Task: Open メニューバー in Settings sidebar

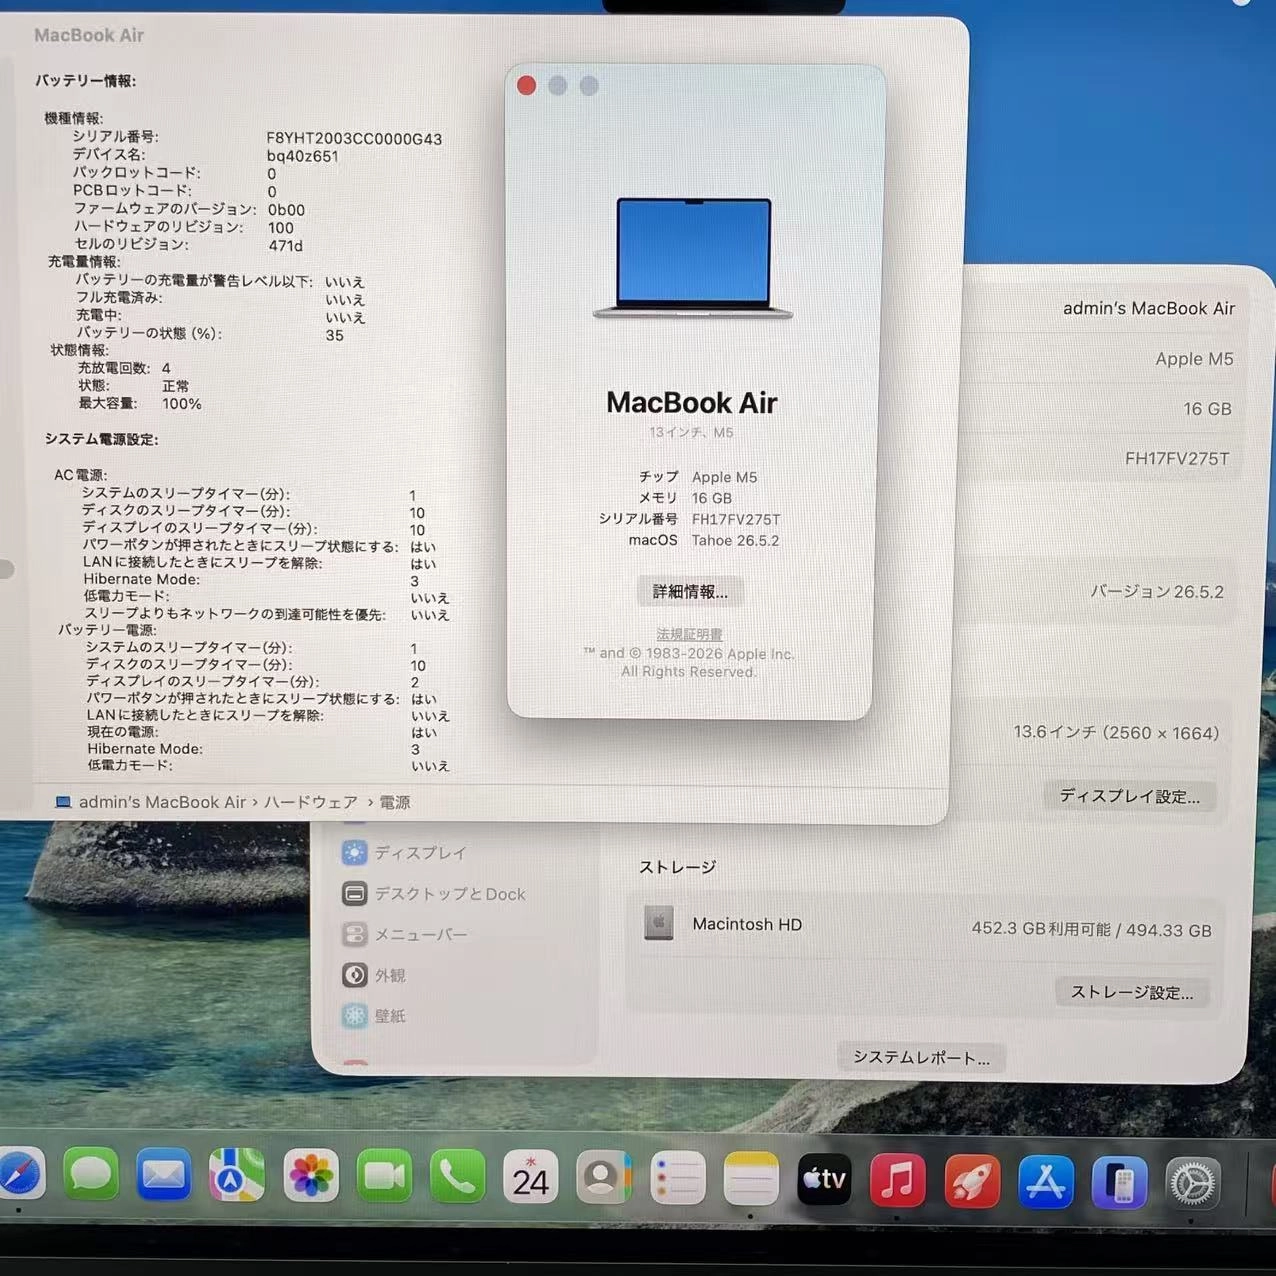Action: pyautogui.click(x=405, y=935)
